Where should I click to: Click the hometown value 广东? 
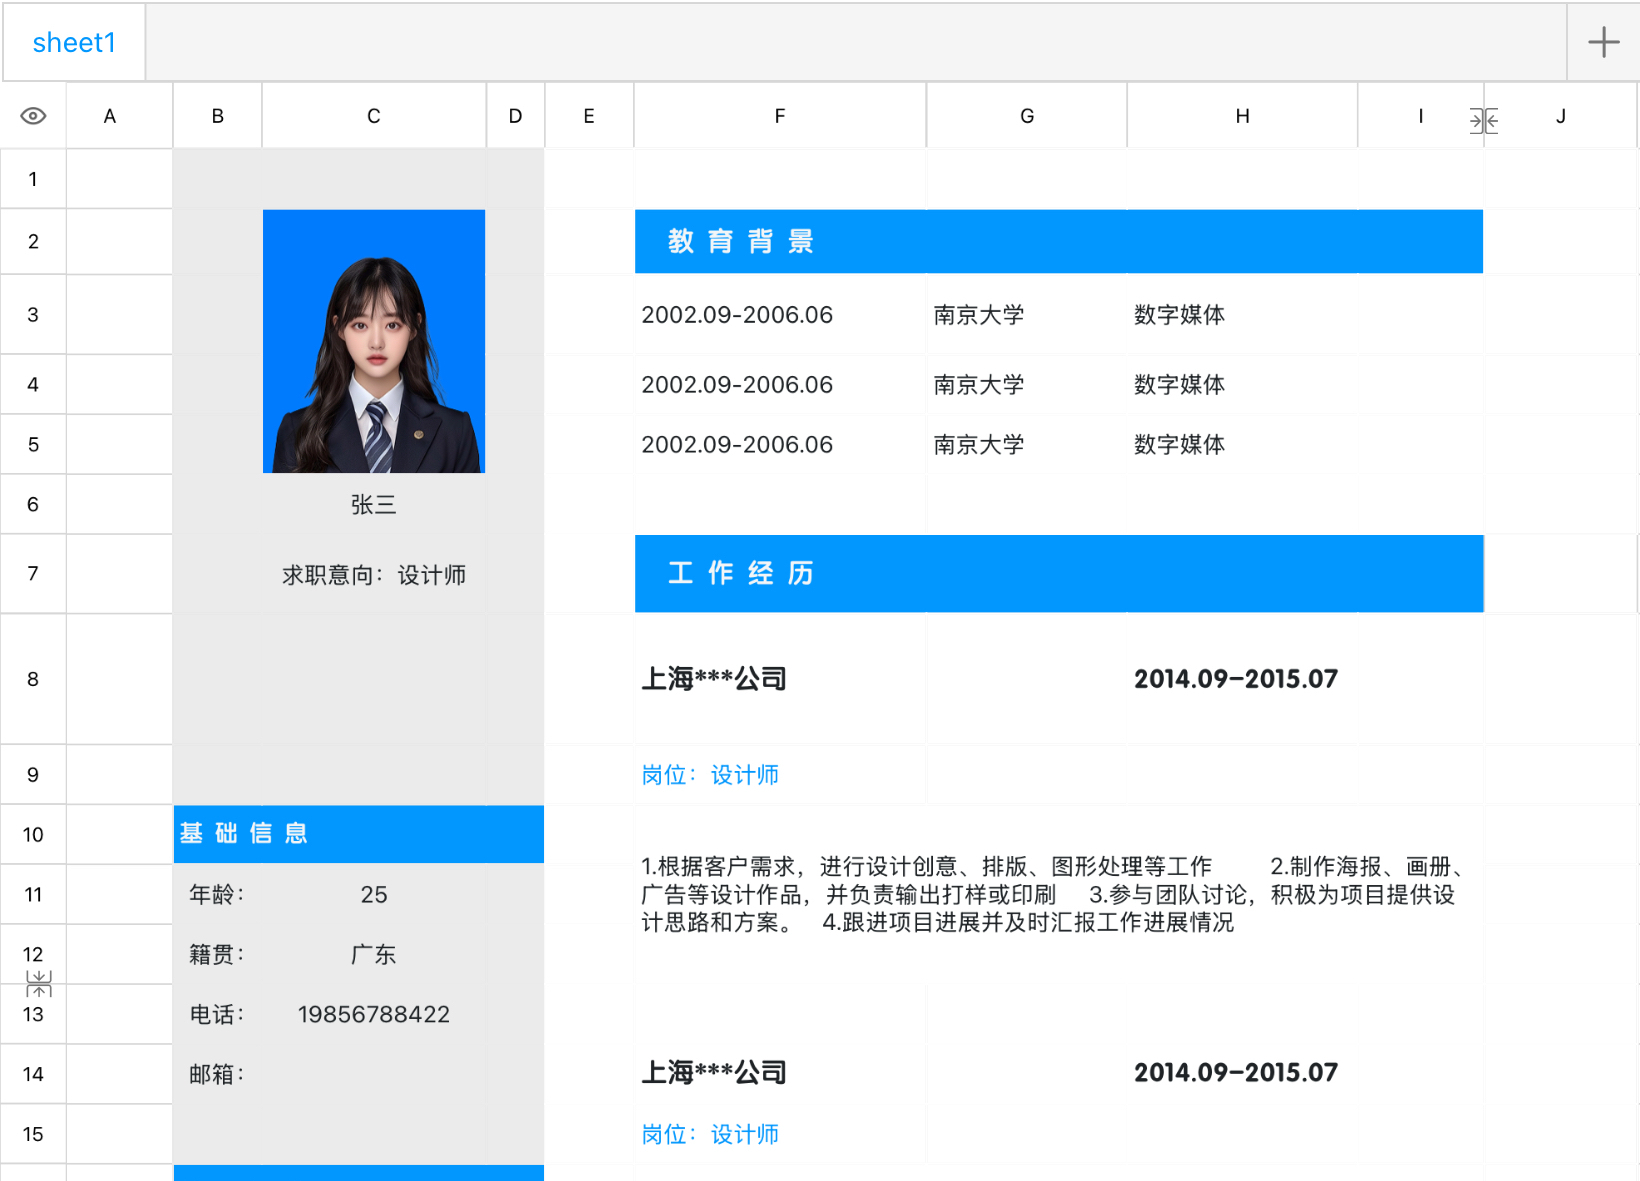374,955
